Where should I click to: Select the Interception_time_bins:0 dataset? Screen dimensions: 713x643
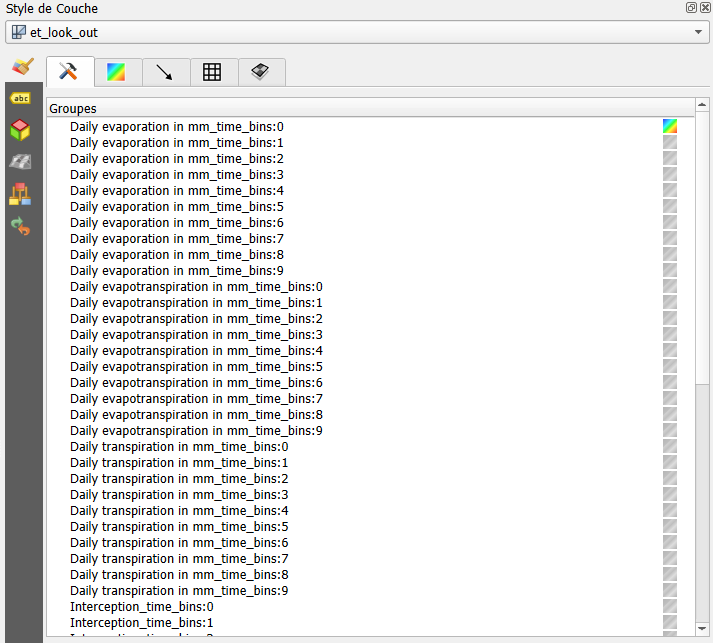(x=141, y=607)
